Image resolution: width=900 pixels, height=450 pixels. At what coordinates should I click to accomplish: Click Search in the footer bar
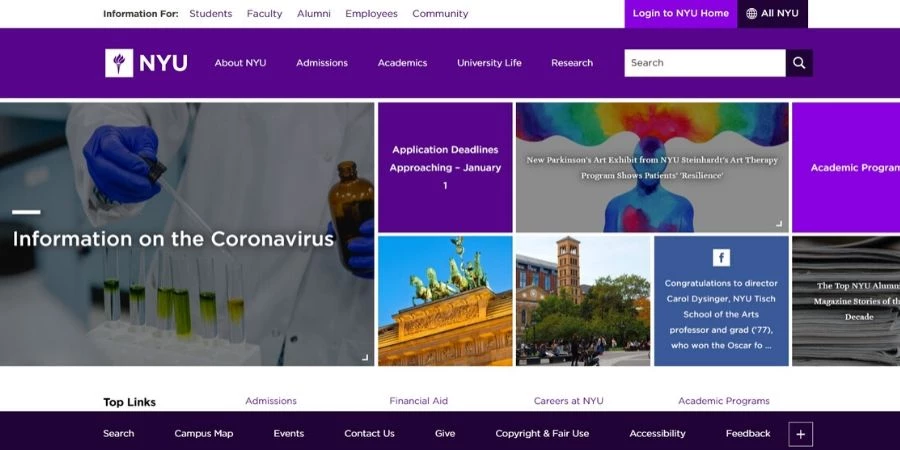(119, 433)
